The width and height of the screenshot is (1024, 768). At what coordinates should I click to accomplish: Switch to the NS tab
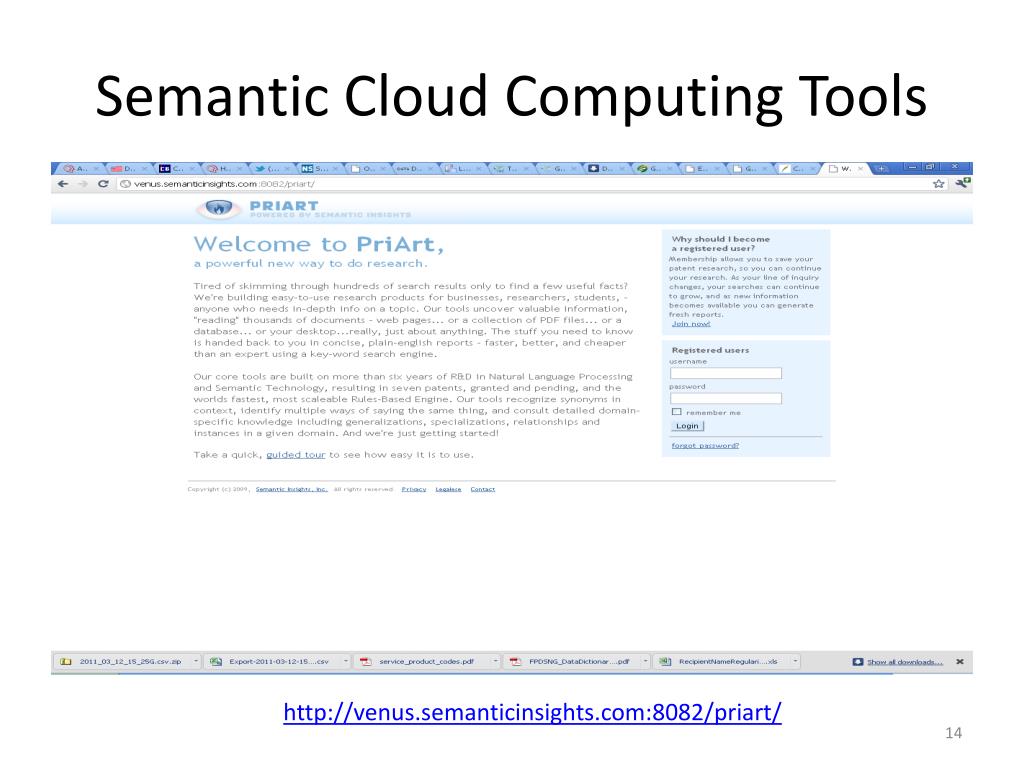[318, 168]
